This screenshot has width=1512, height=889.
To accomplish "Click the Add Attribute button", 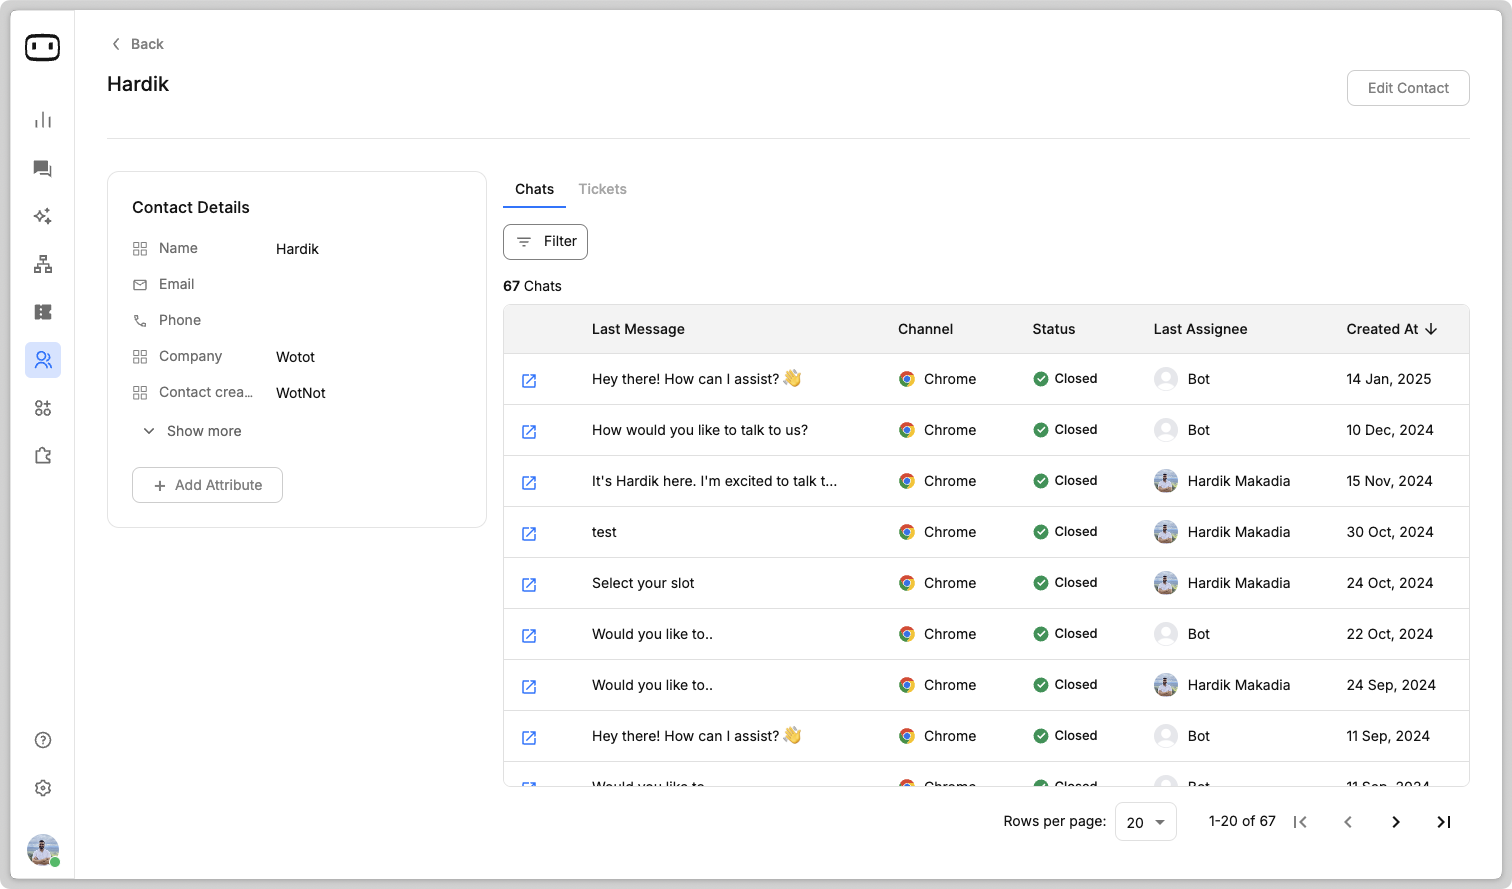I will (207, 485).
